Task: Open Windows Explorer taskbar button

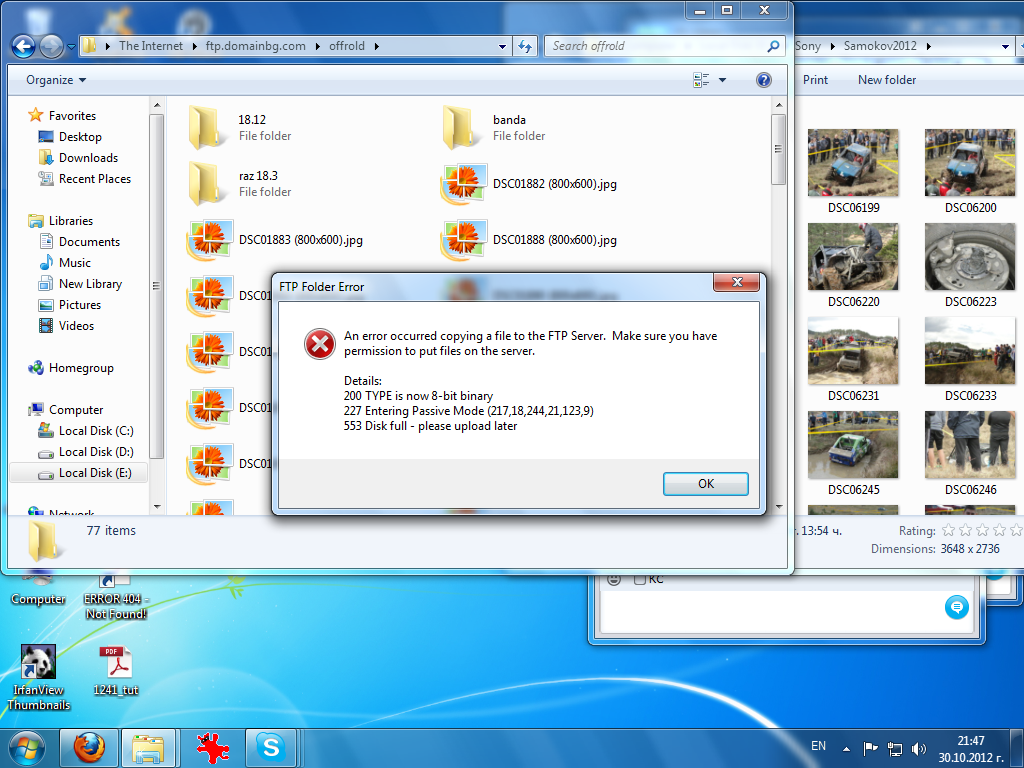Action: click(x=148, y=747)
